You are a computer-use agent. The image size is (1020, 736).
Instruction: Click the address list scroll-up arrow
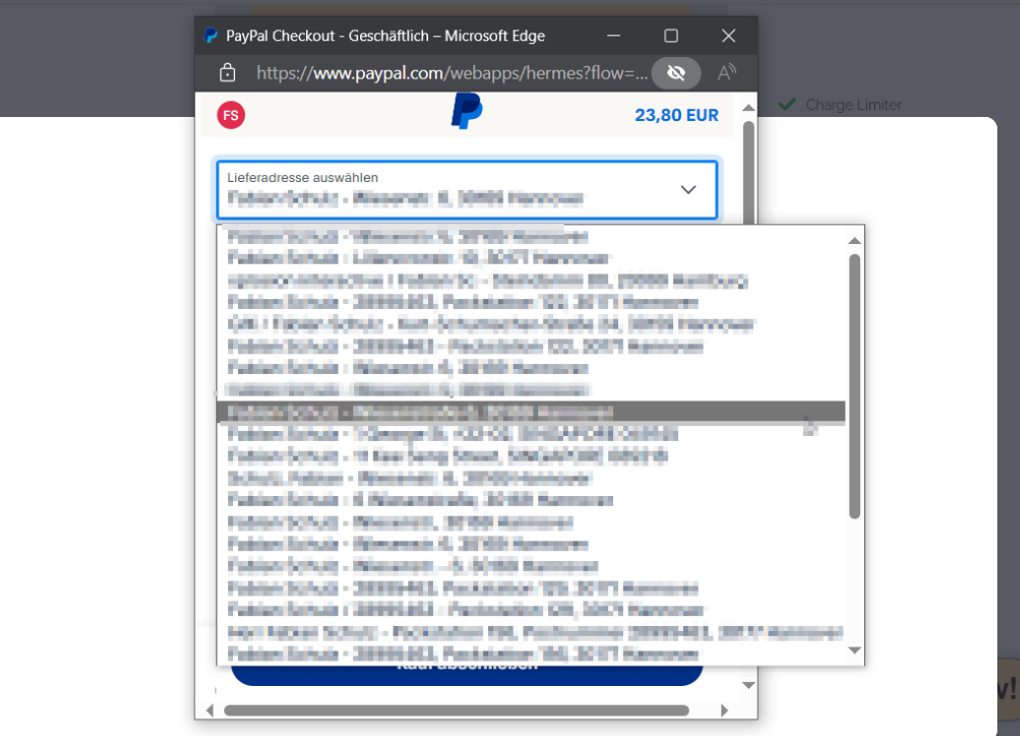pos(855,241)
